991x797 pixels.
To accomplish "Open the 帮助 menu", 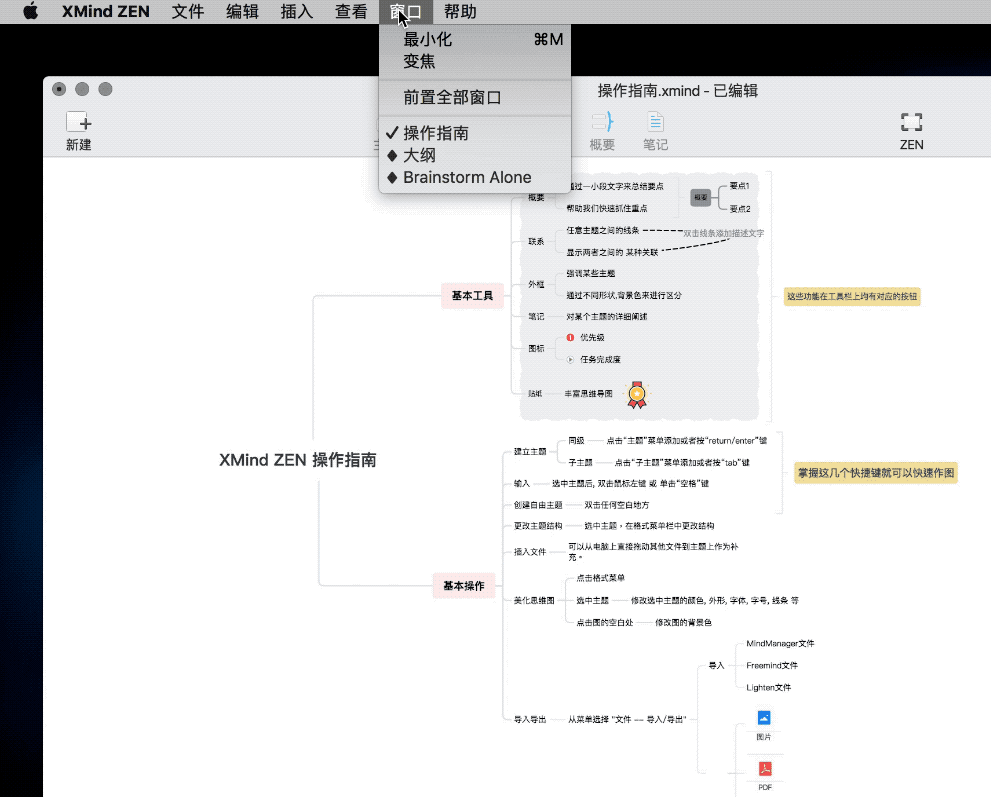I will tap(460, 11).
